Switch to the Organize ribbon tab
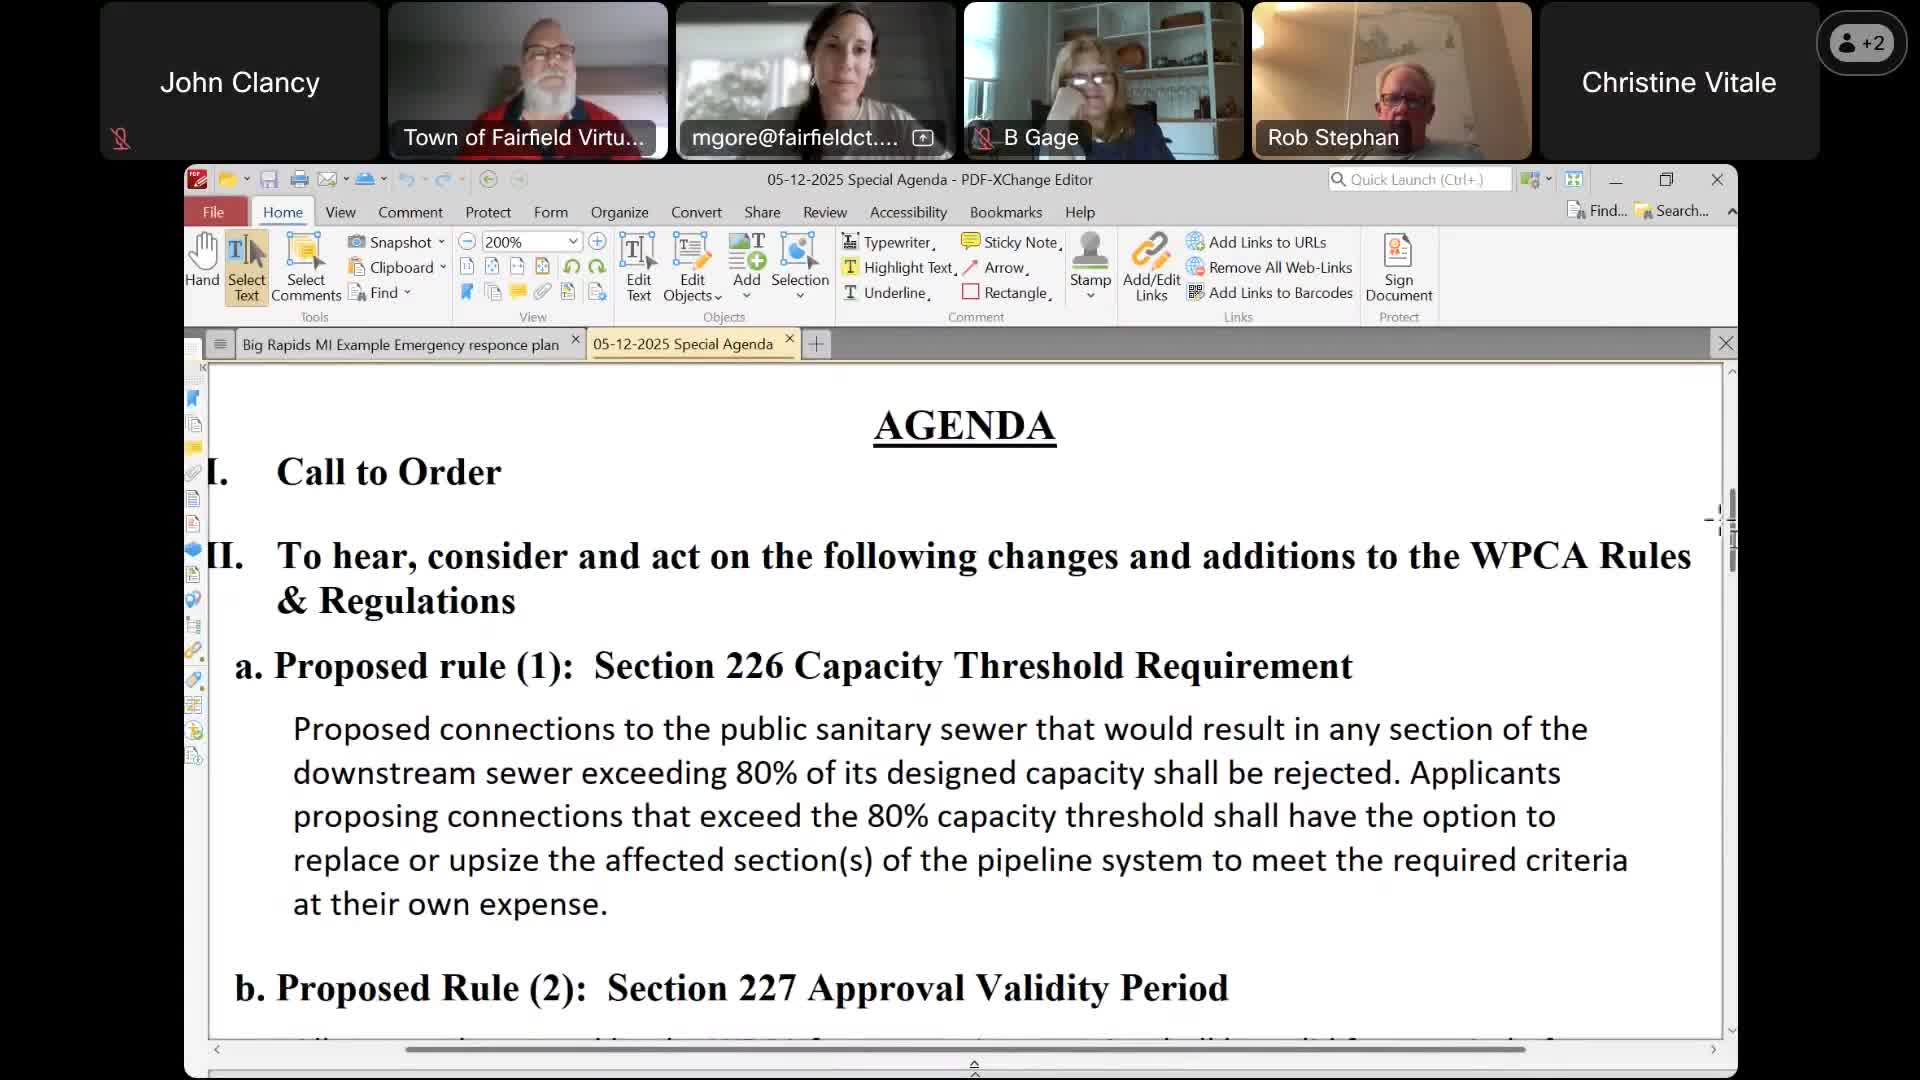 pos(618,211)
